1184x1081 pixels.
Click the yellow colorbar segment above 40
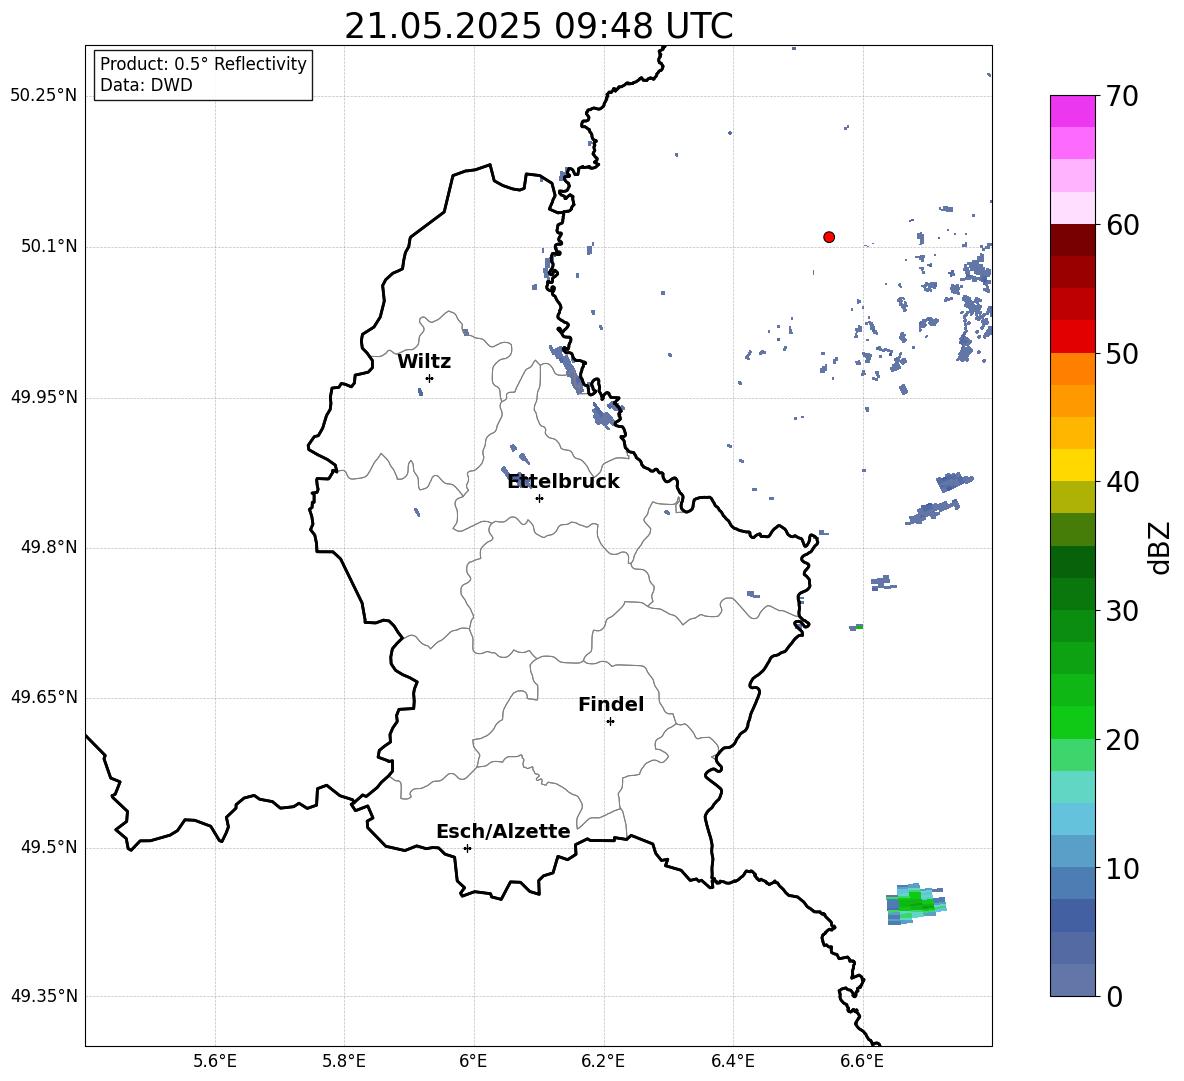1072,465
